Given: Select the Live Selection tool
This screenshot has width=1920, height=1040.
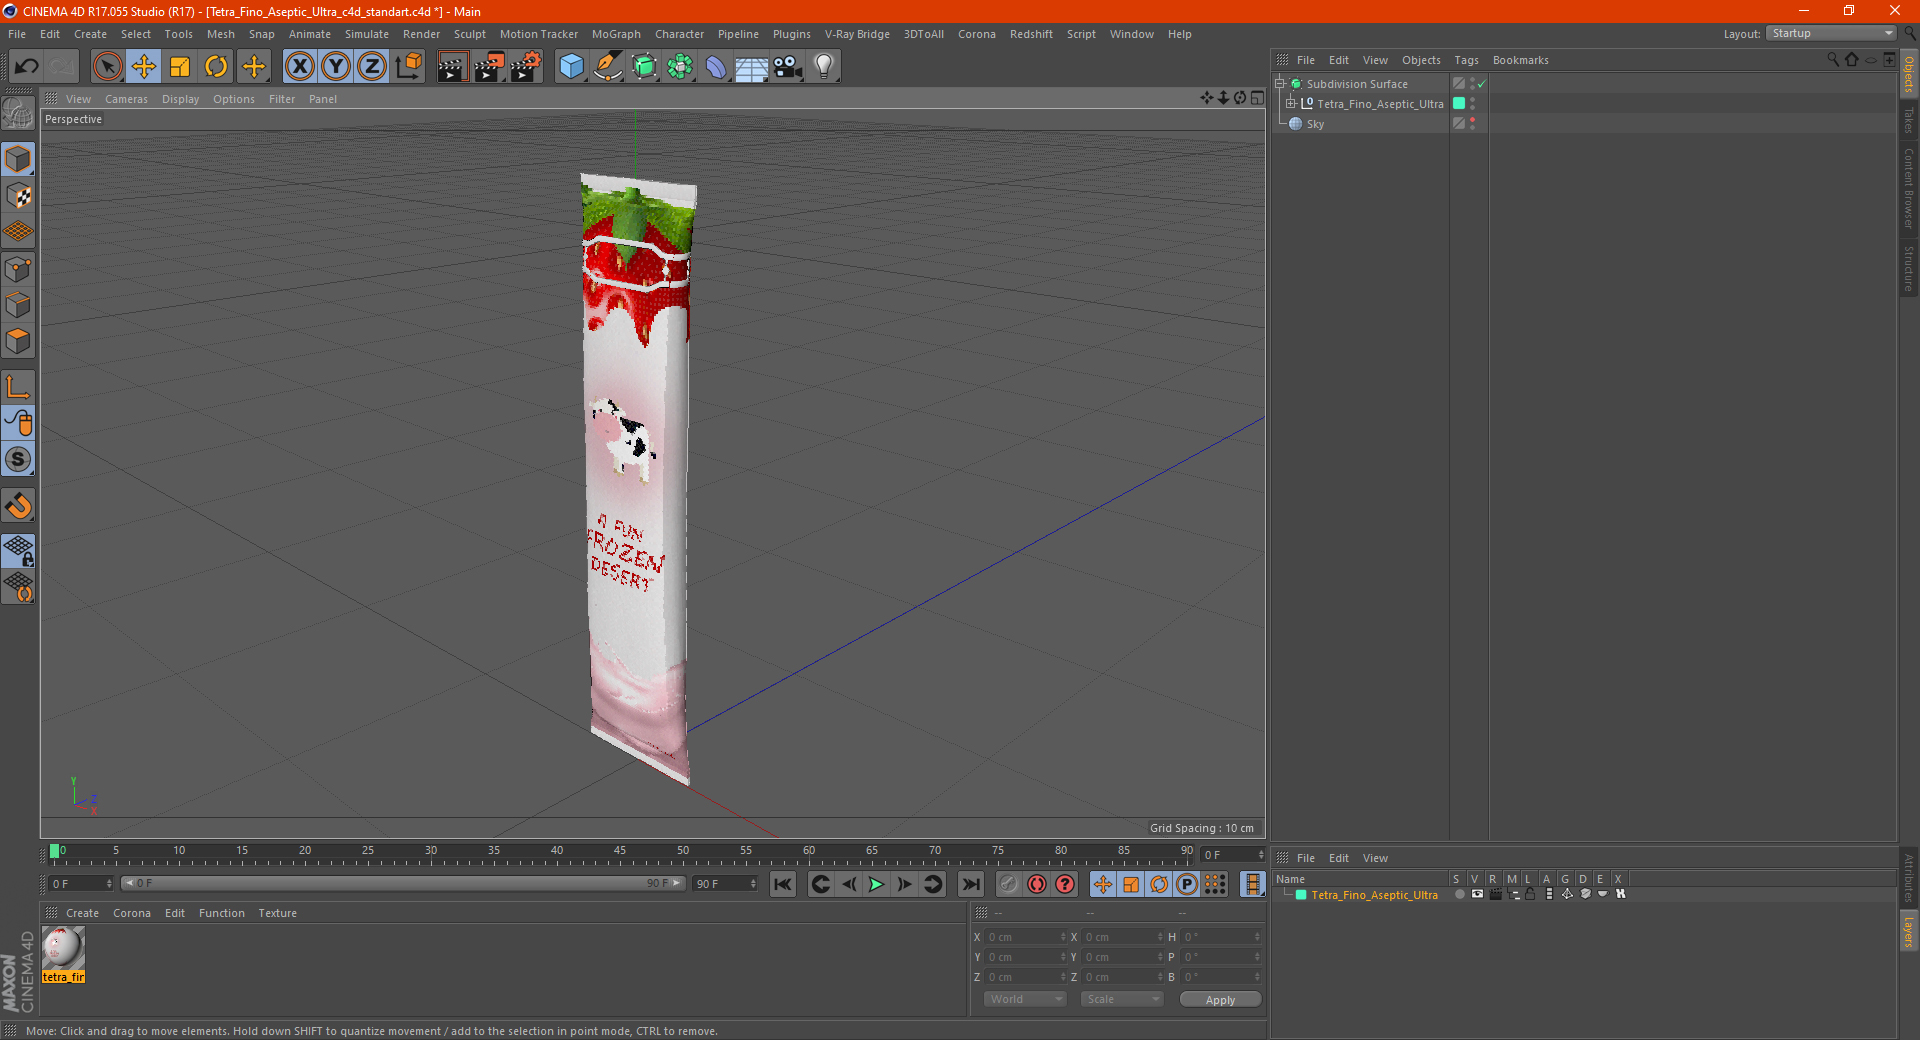Looking at the screenshot, I should point(107,67).
